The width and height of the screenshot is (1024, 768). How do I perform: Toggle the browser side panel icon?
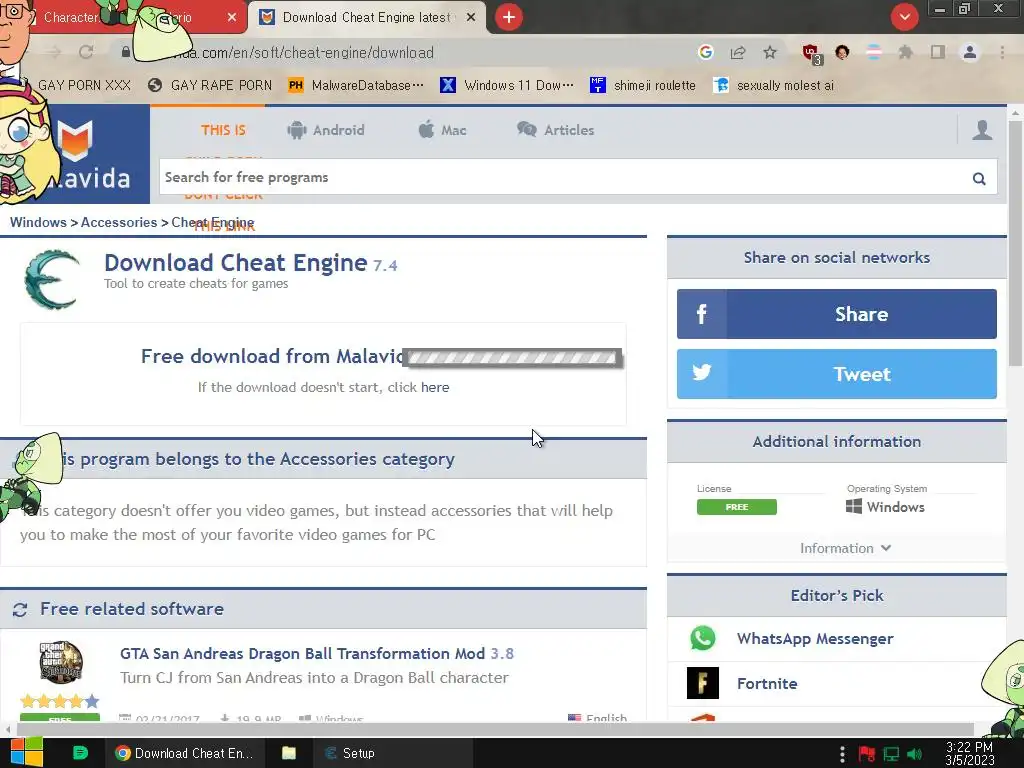938,52
